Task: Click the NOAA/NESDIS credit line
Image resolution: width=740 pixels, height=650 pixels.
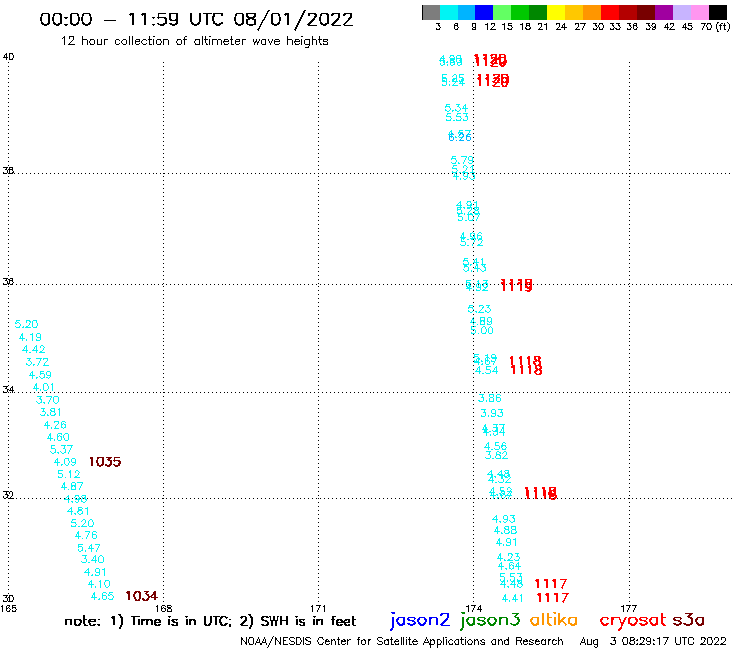Action: point(402,641)
